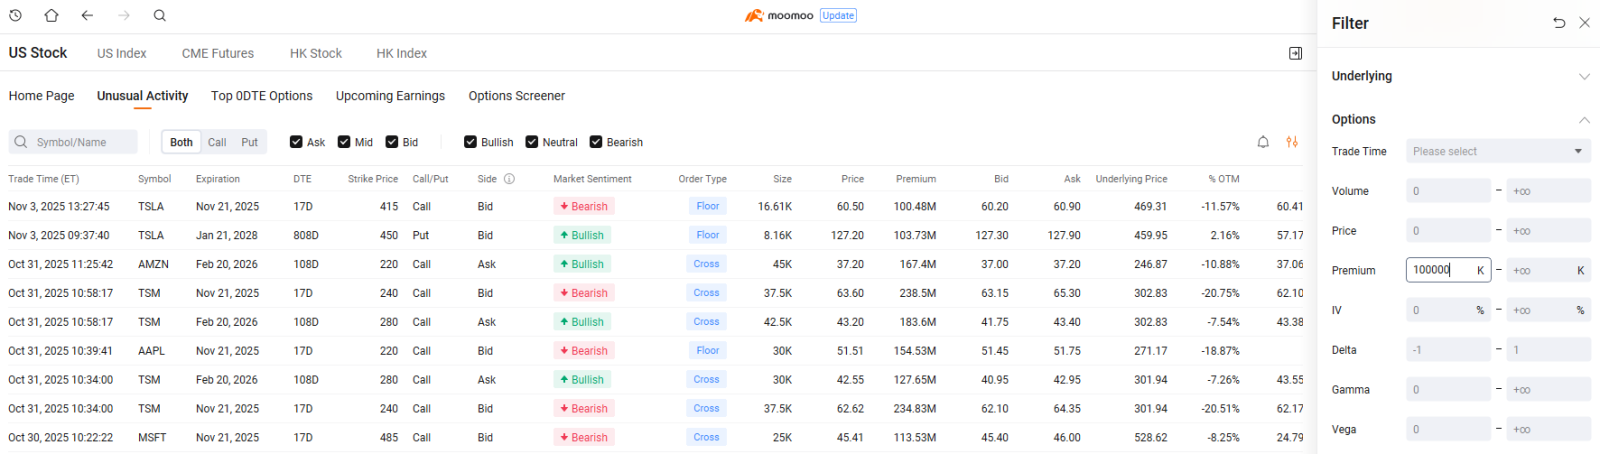Toggle the Neutral checkbox

532,142
